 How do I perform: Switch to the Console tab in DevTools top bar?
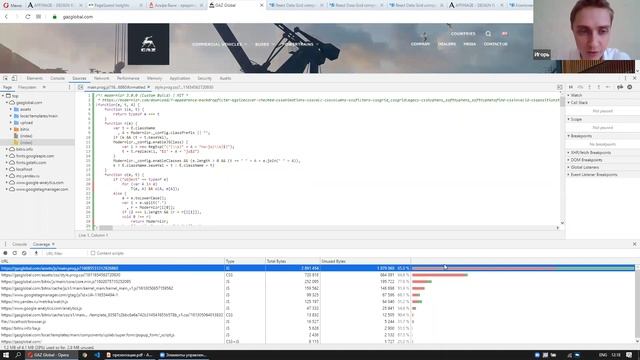(x=58, y=78)
